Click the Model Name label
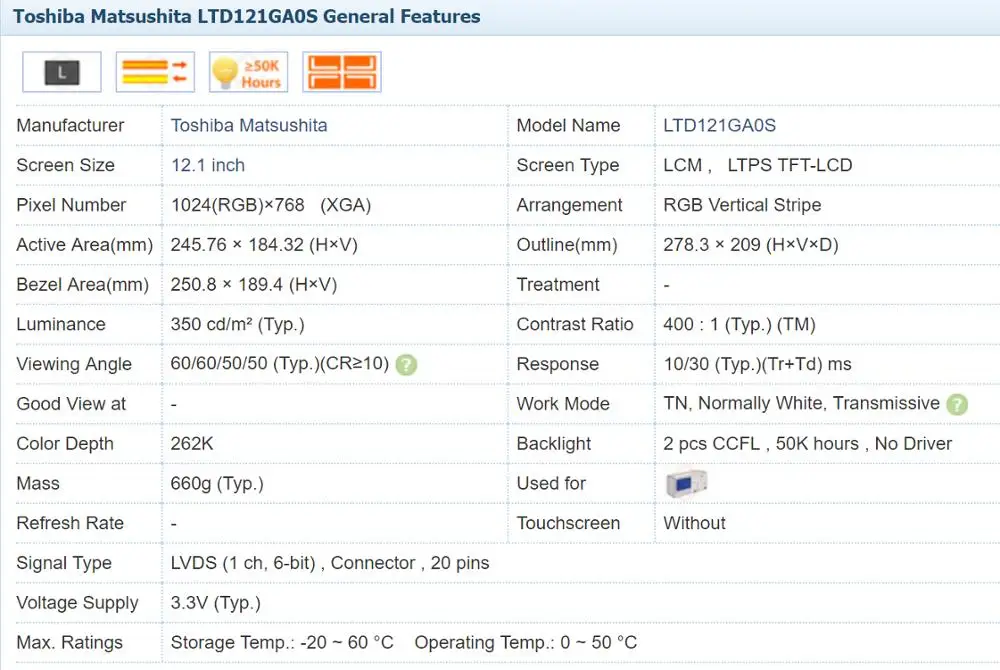Screen dimensions: 1000x670 (568, 125)
